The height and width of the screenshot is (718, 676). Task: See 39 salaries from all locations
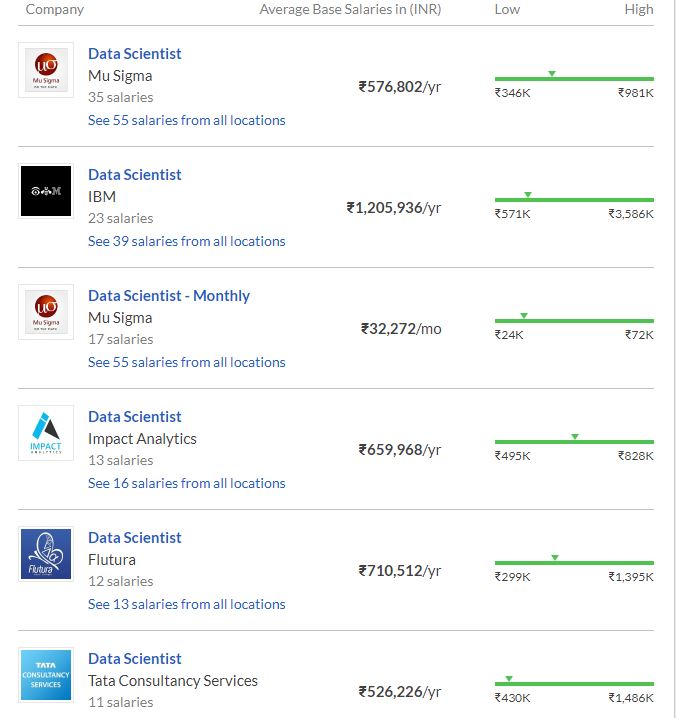coord(187,241)
